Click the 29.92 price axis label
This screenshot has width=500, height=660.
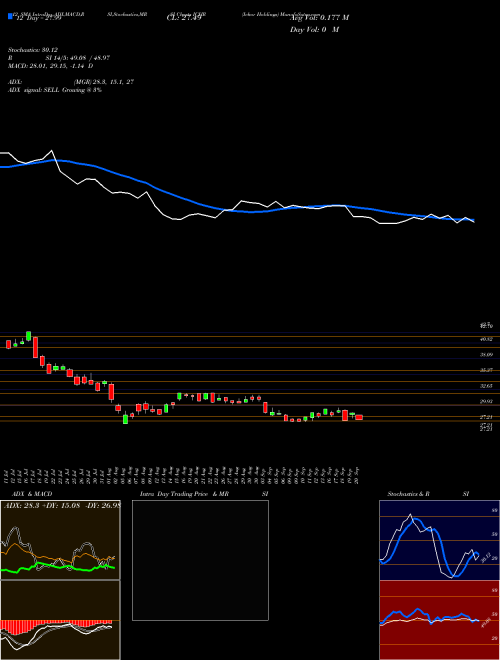point(486,402)
